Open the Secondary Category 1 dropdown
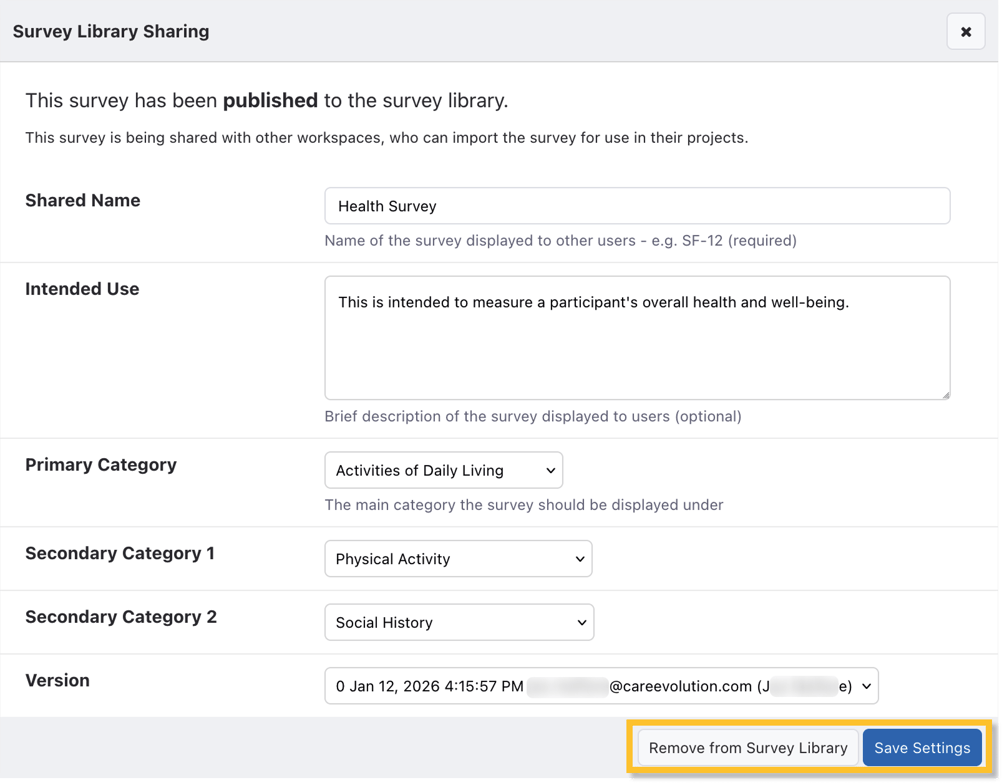The image size is (1002, 783). click(458, 559)
